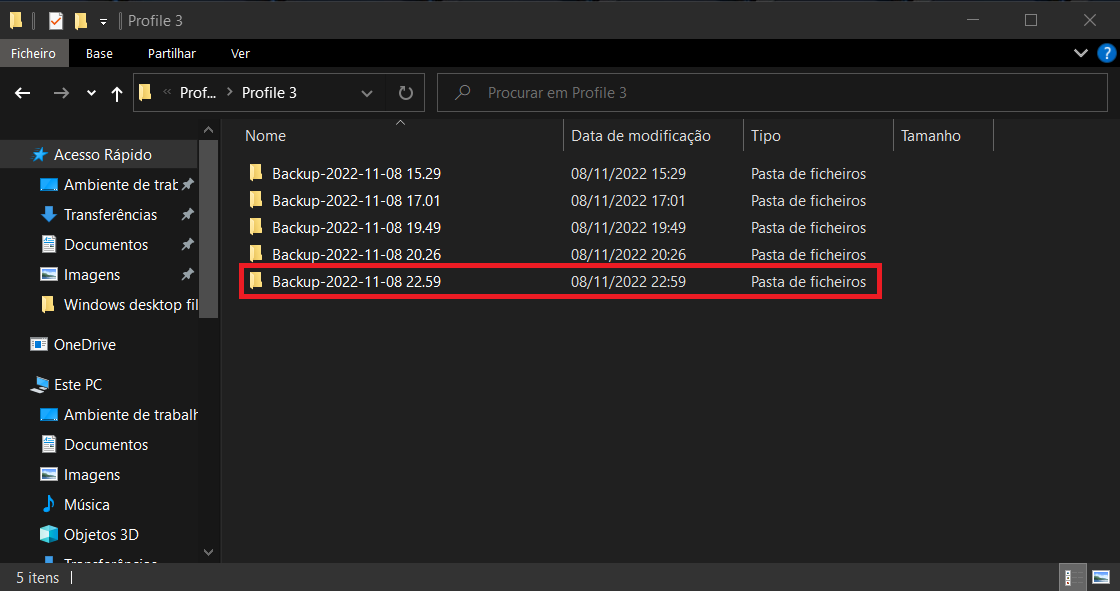1120x591 pixels.
Task: Open the recent locations dropdown arrow
Action: coord(91,93)
